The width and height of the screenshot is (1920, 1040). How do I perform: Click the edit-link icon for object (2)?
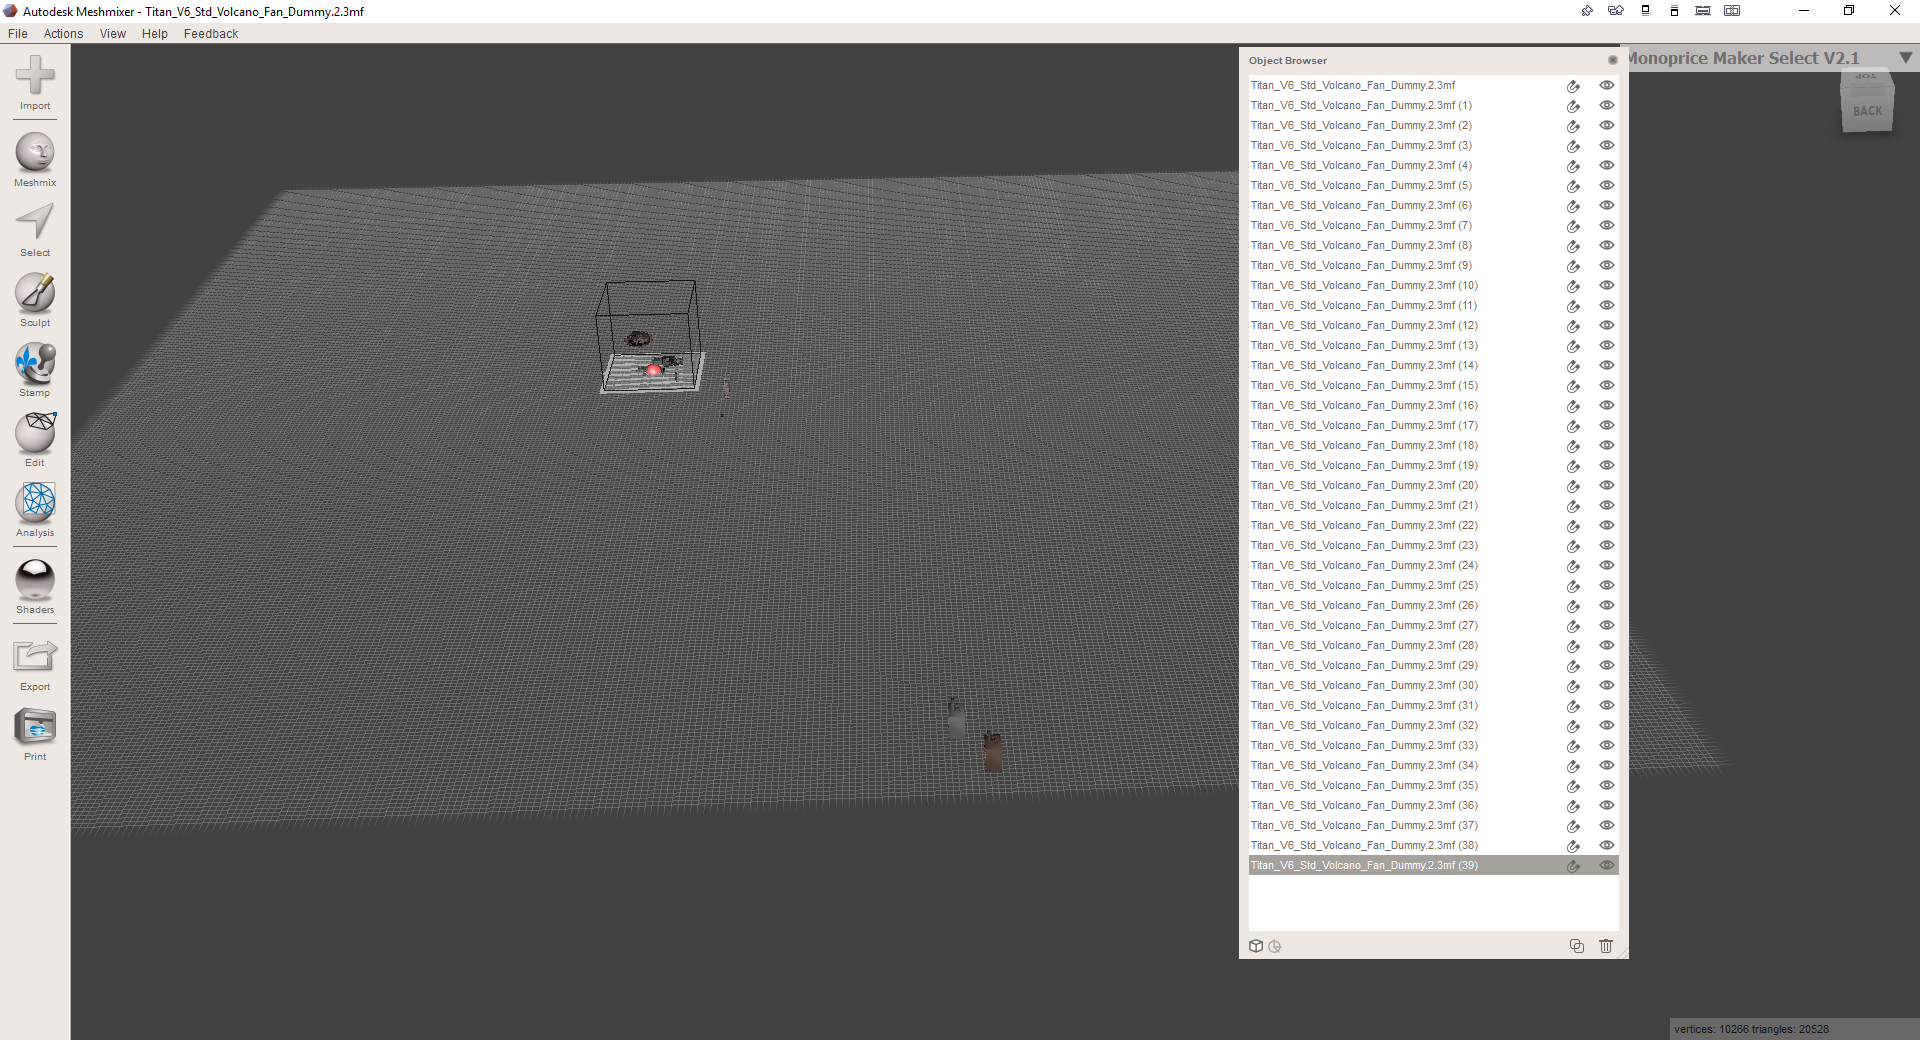point(1573,126)
